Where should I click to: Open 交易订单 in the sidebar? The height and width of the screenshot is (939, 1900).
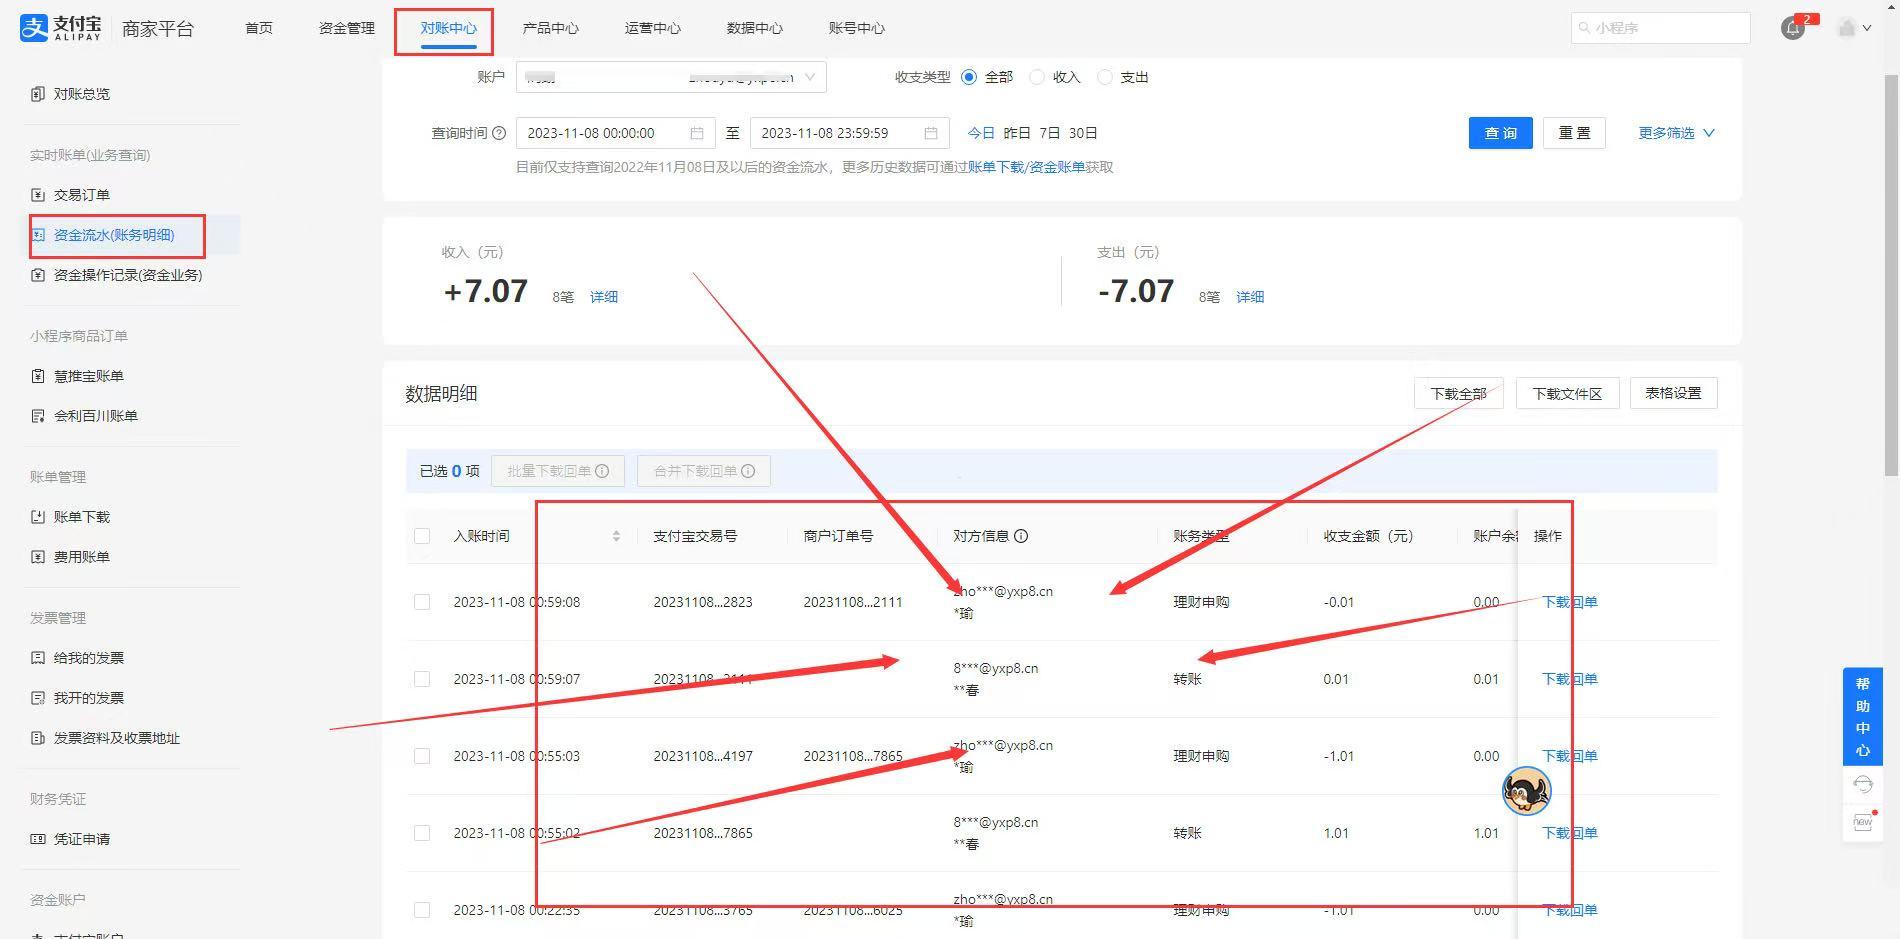81,195
